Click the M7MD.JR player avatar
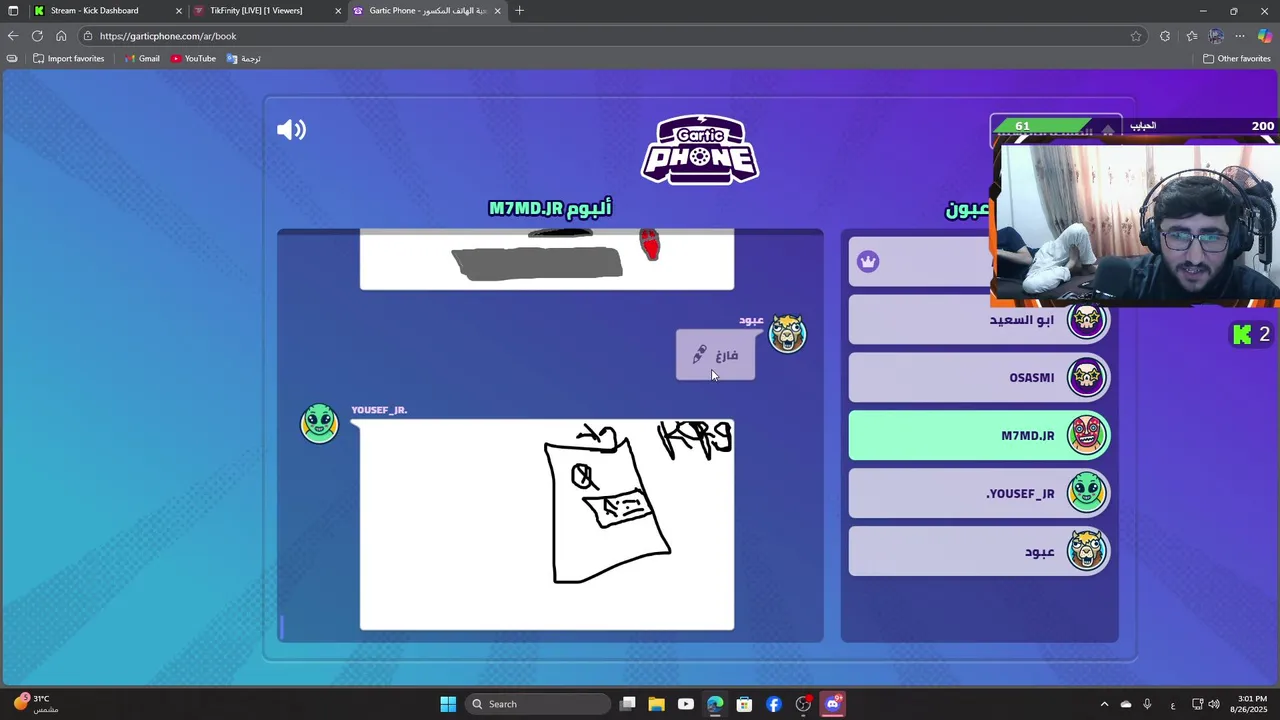1280x720 pixels. point(1086,436)
